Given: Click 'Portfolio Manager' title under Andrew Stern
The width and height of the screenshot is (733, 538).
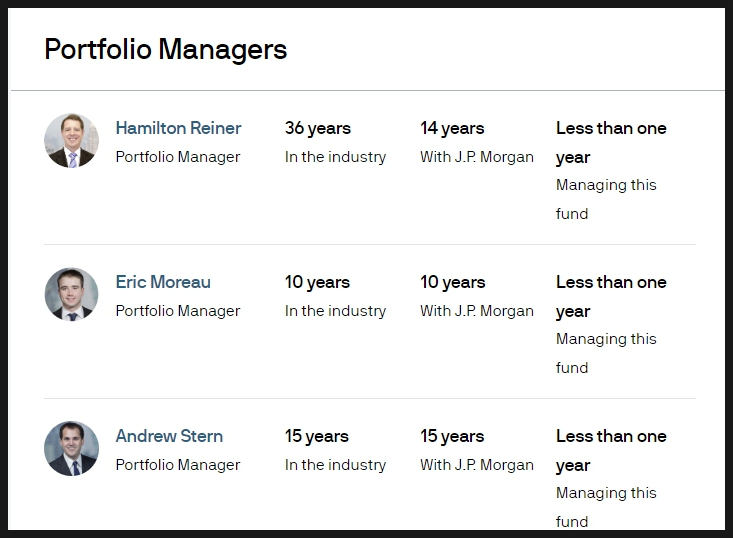Looking at the screenshot, I should pyautogui.click(x=178, y=465).
